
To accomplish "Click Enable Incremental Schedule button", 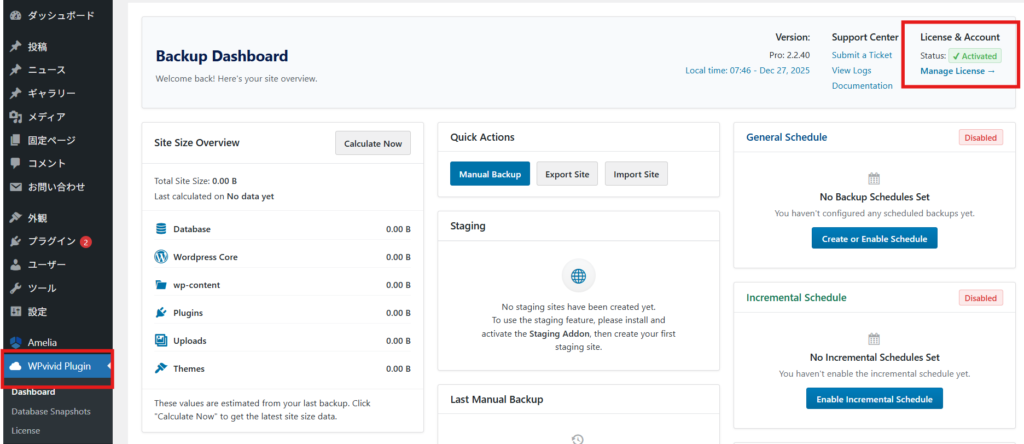I will pos(874,399).
